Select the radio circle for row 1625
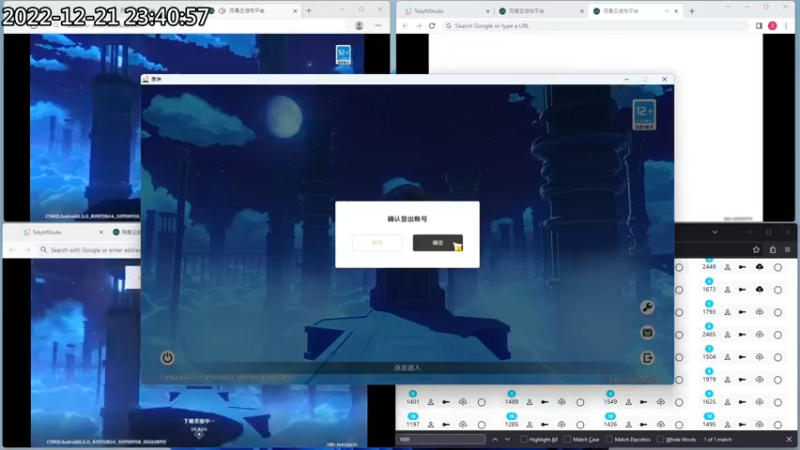The image size is (800, 450). click(778, 402)
